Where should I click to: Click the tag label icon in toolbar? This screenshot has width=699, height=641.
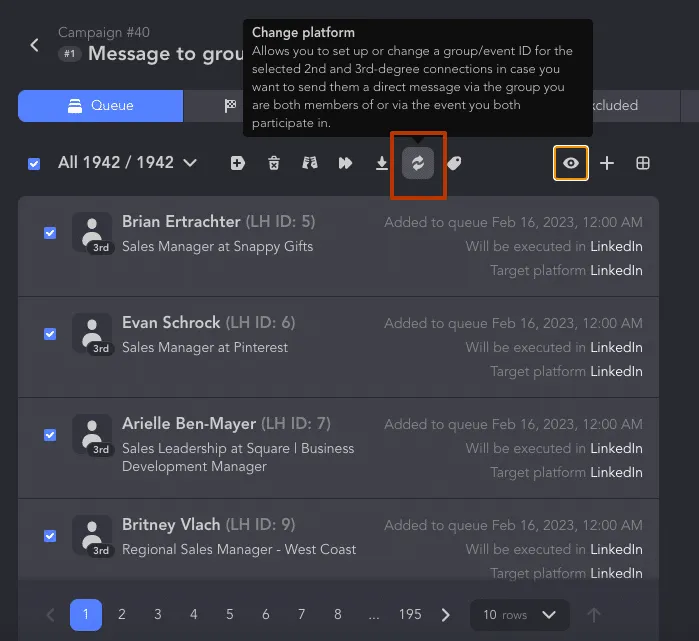(x=454, y=163)
